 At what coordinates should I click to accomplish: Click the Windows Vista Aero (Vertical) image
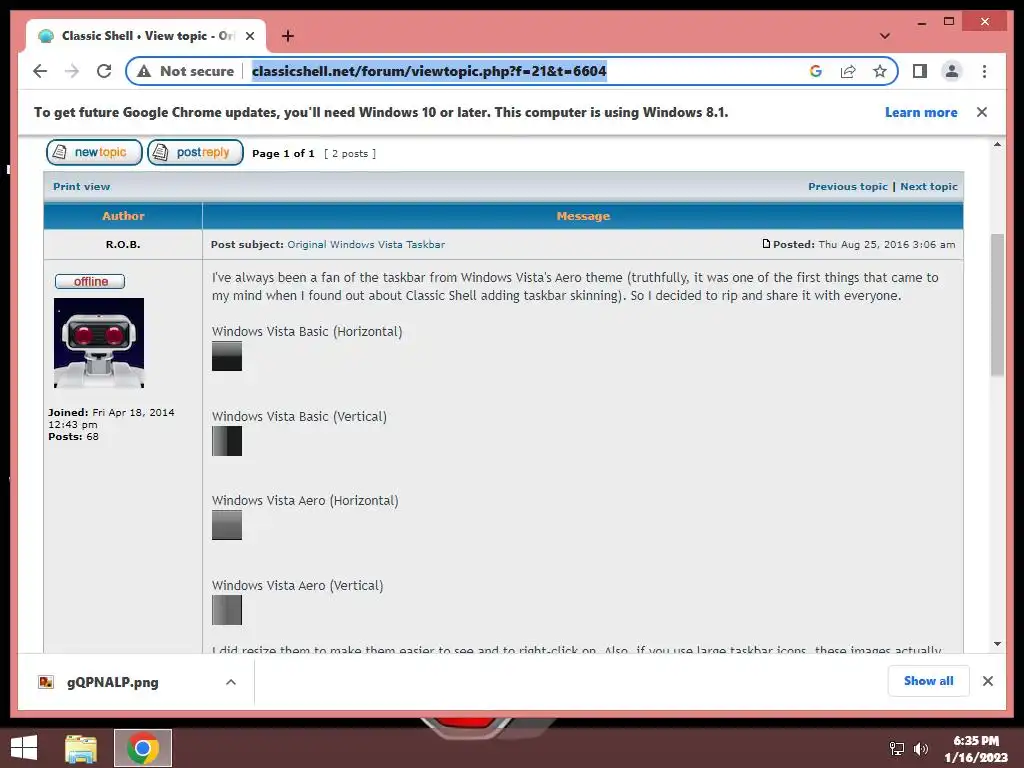pyautogui.click(x=227, y=610)
